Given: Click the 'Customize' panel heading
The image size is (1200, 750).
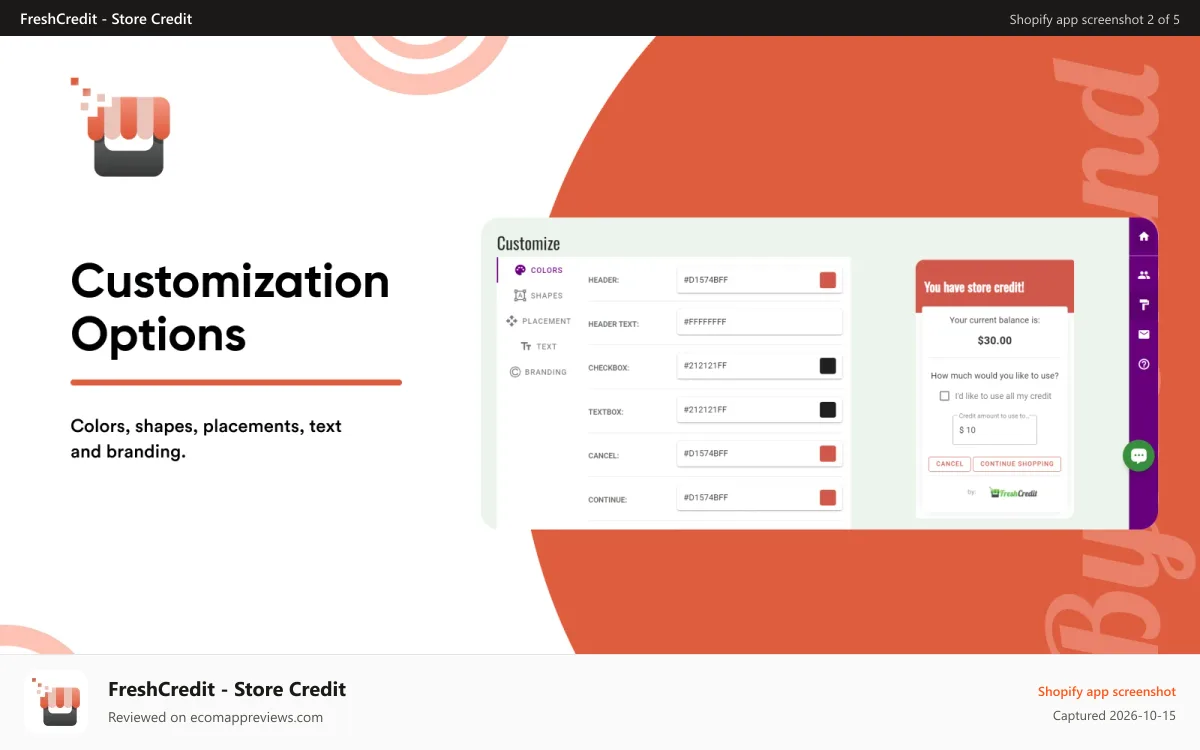Looking at the screenshot, I should 528,243.
